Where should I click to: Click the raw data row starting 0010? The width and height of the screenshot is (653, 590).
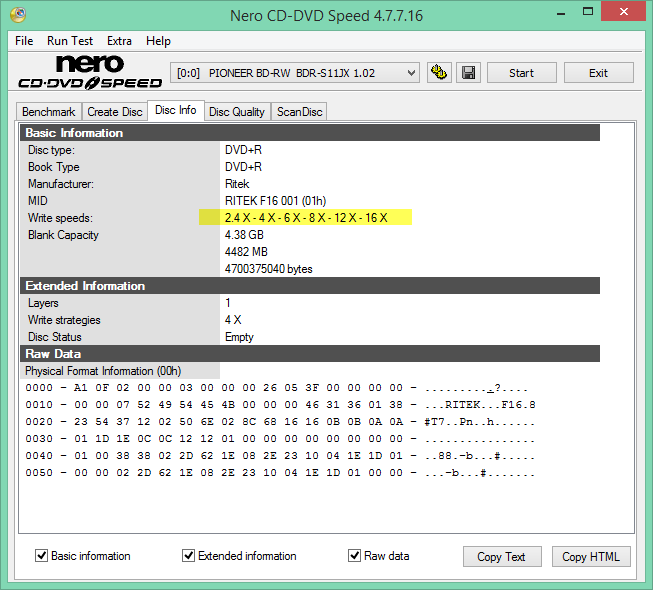280,405
